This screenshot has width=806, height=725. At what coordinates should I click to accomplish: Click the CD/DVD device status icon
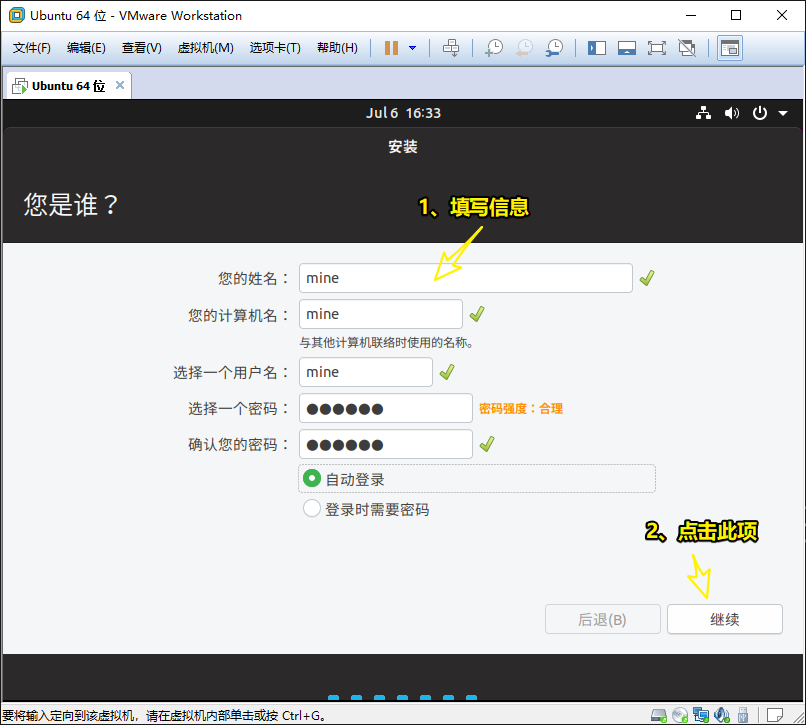[x=680, y=715]
